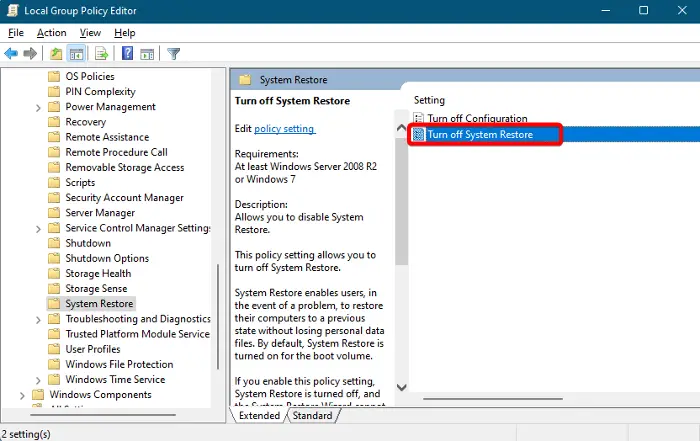Click the policy icon beside Turn off Configuration

418,118
